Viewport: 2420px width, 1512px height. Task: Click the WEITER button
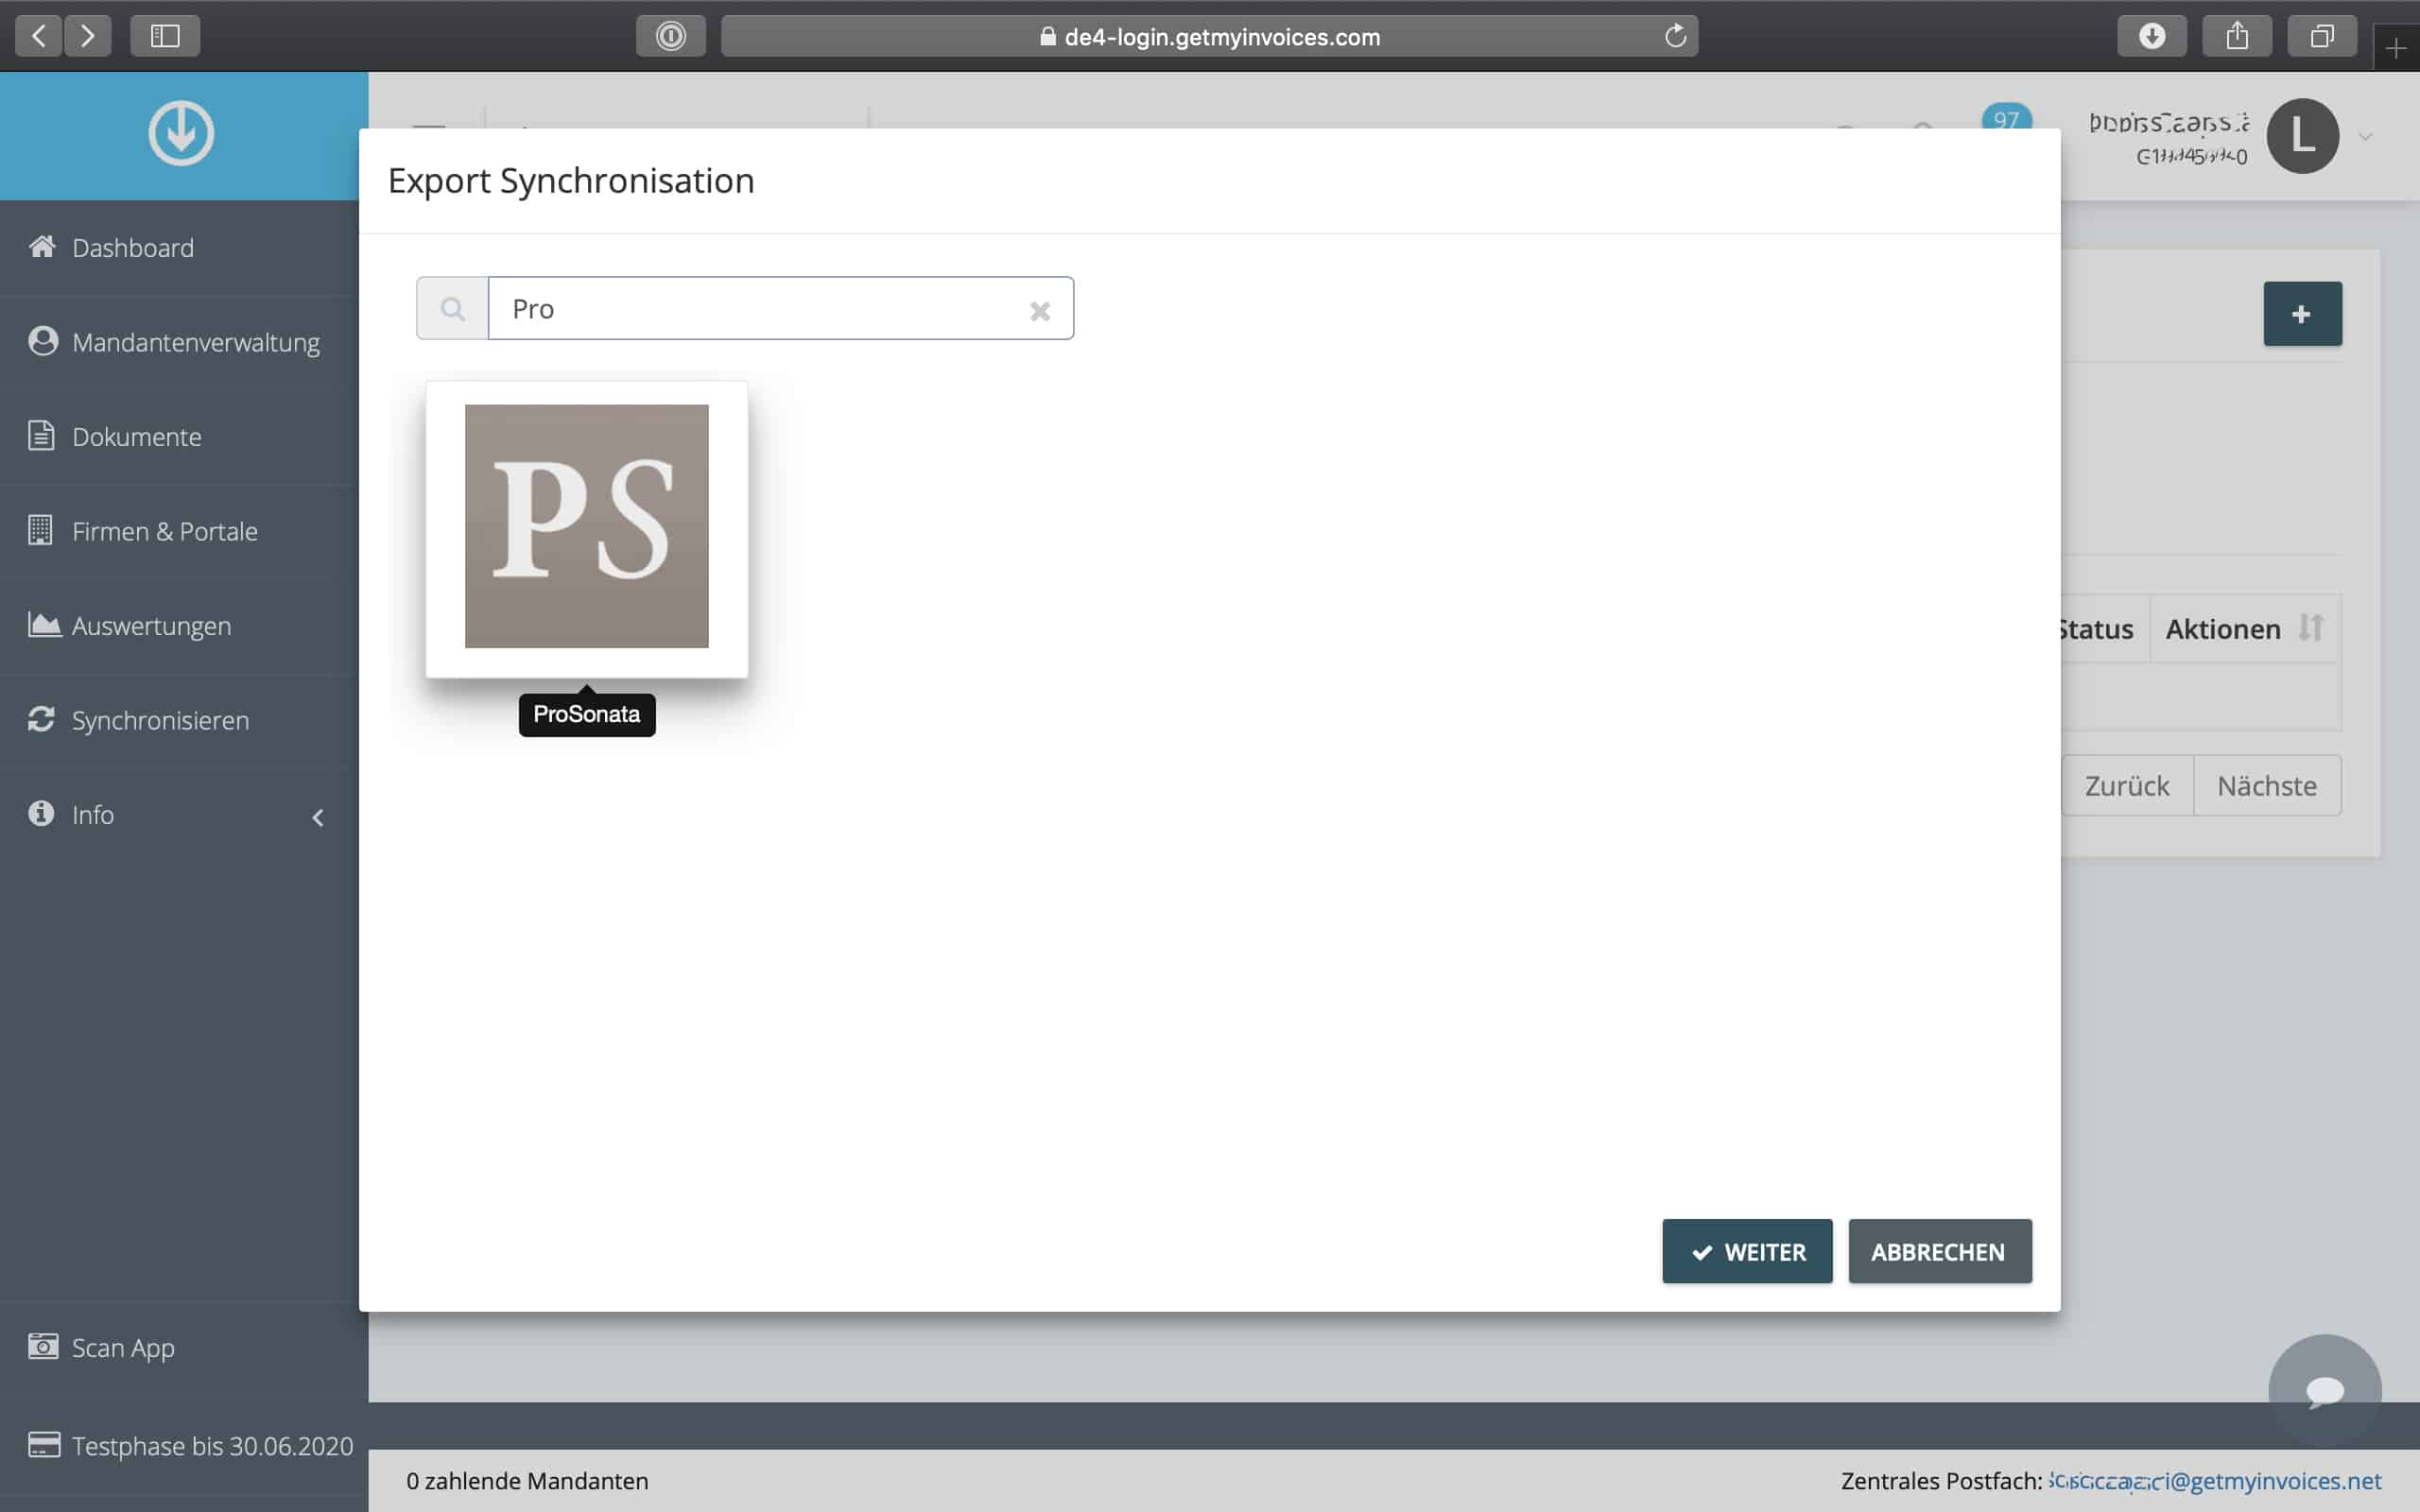point(1747,1251)
